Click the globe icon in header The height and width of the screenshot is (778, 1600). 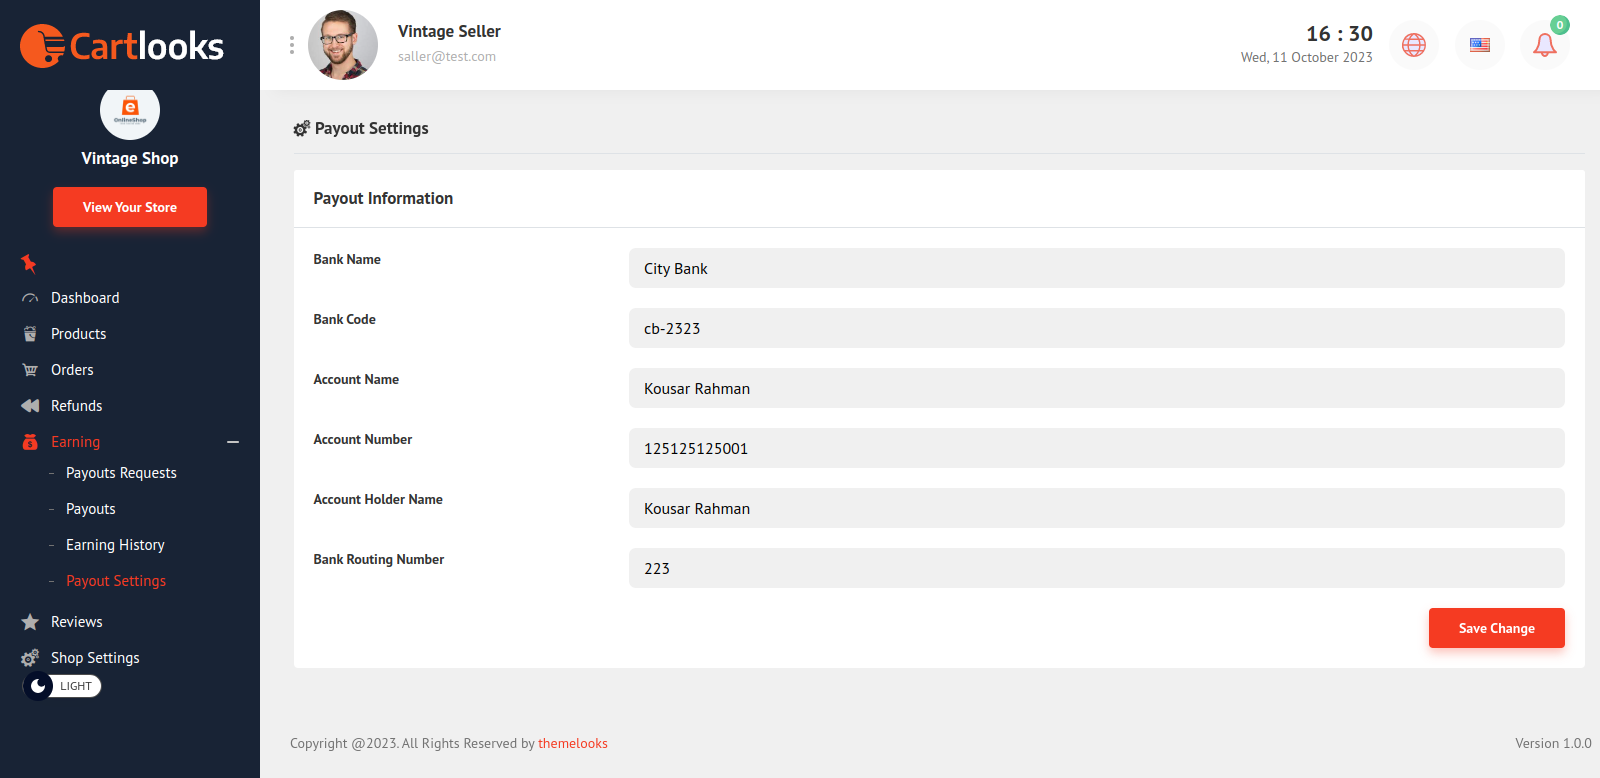[x=1413, y=45]
